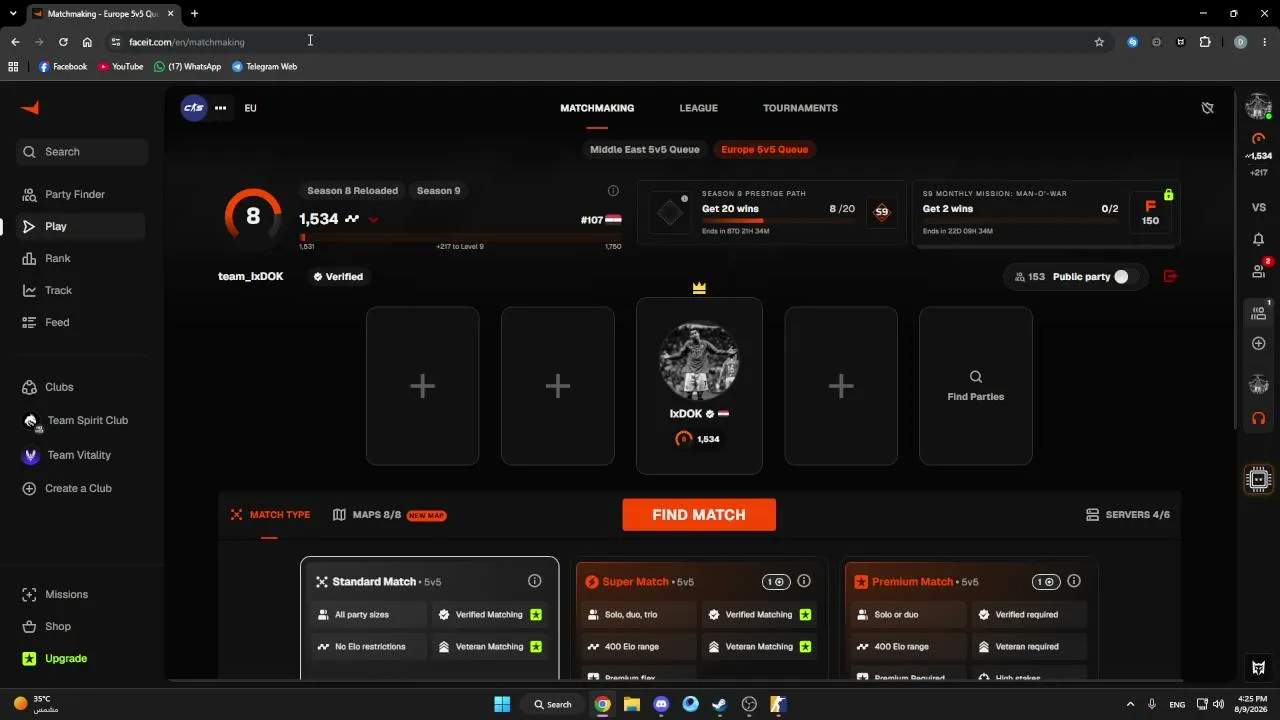Click the Premium Match ticket cost badge
Viewport: 1280px width, 720px height.
1045,582
